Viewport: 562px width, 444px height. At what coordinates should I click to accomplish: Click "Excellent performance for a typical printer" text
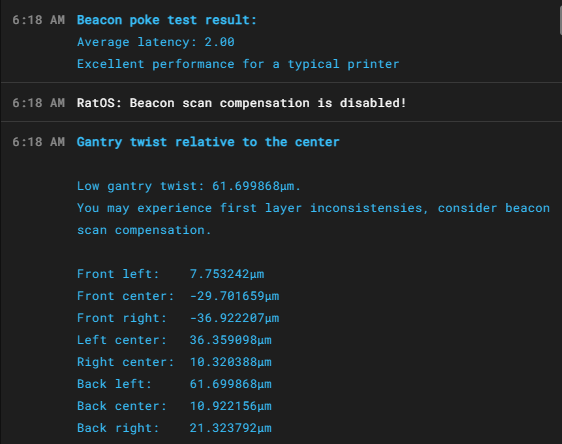point(238,64)
